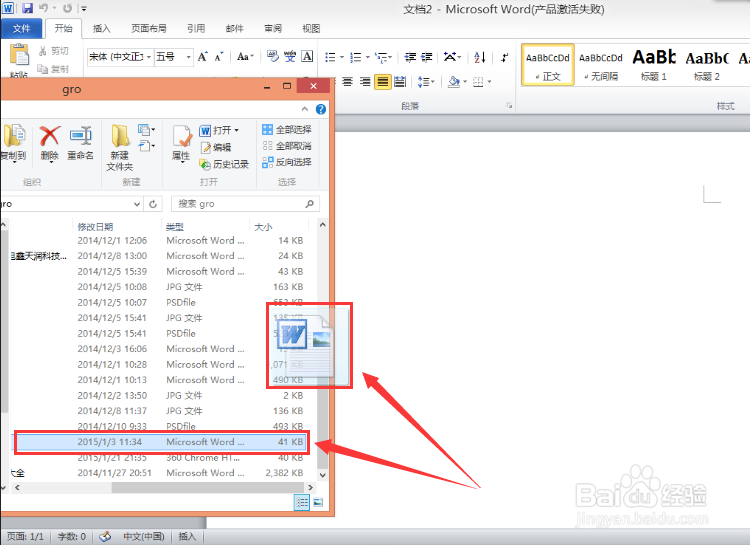Click the Decrease Indent icon
The image size is (750, 545).
click(410, 57)
